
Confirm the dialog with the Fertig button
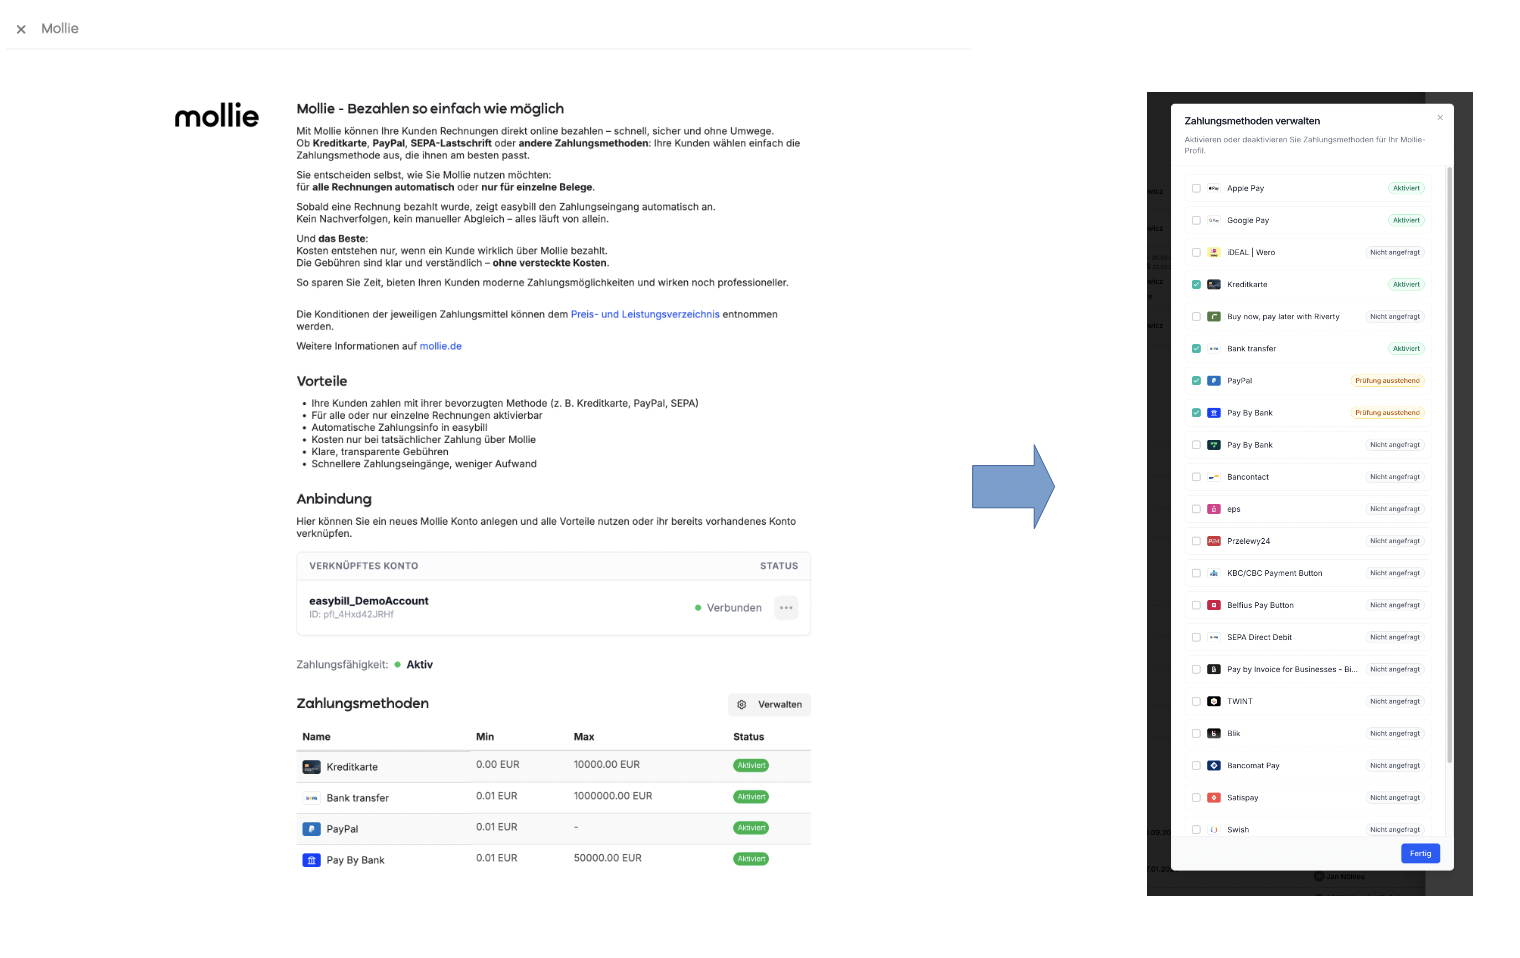(1420, 853)
